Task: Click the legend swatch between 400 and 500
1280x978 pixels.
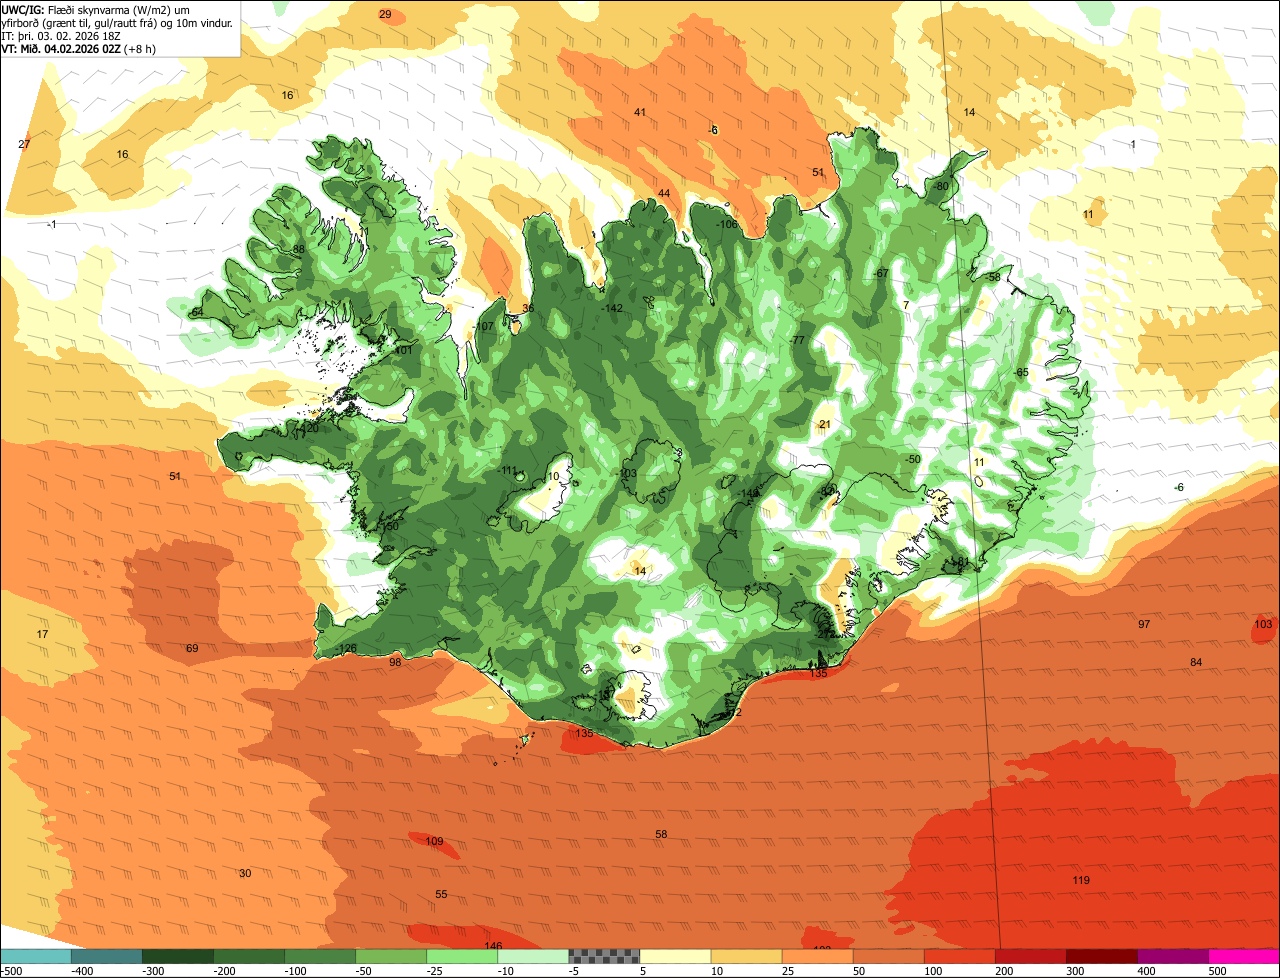Action: (1172, 956)
